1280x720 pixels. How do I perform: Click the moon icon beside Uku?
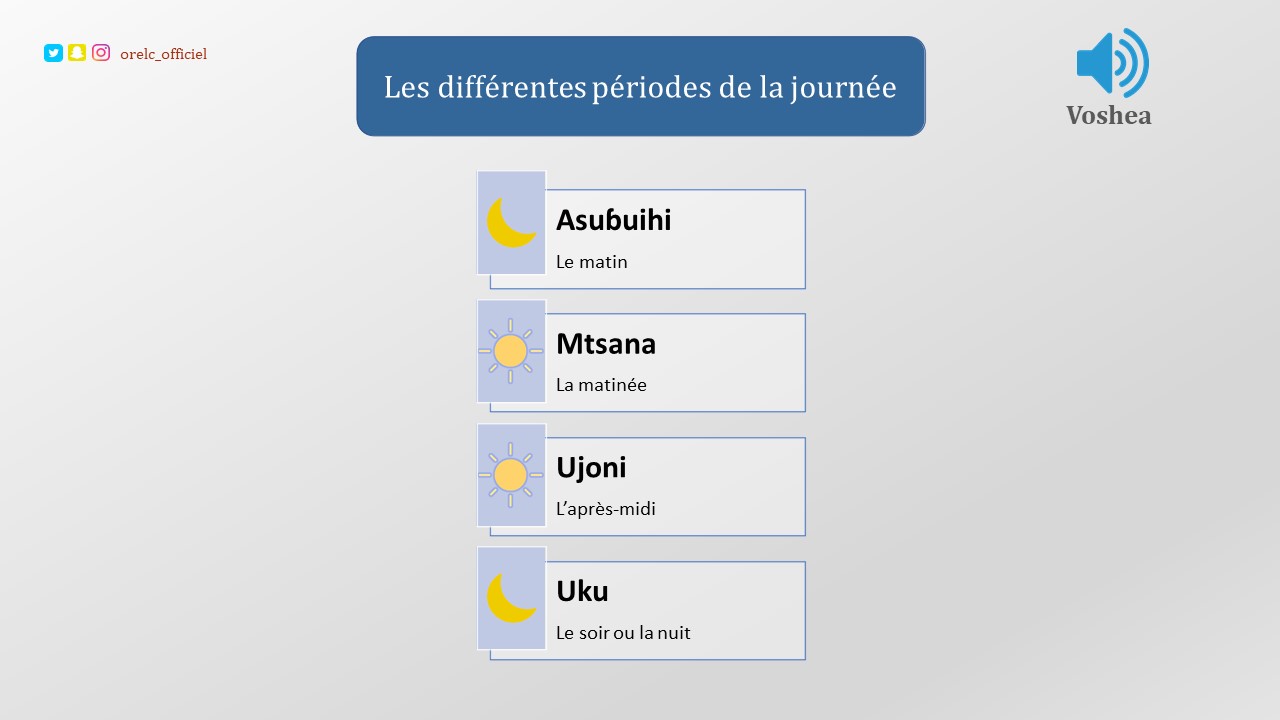pos(511,598)
